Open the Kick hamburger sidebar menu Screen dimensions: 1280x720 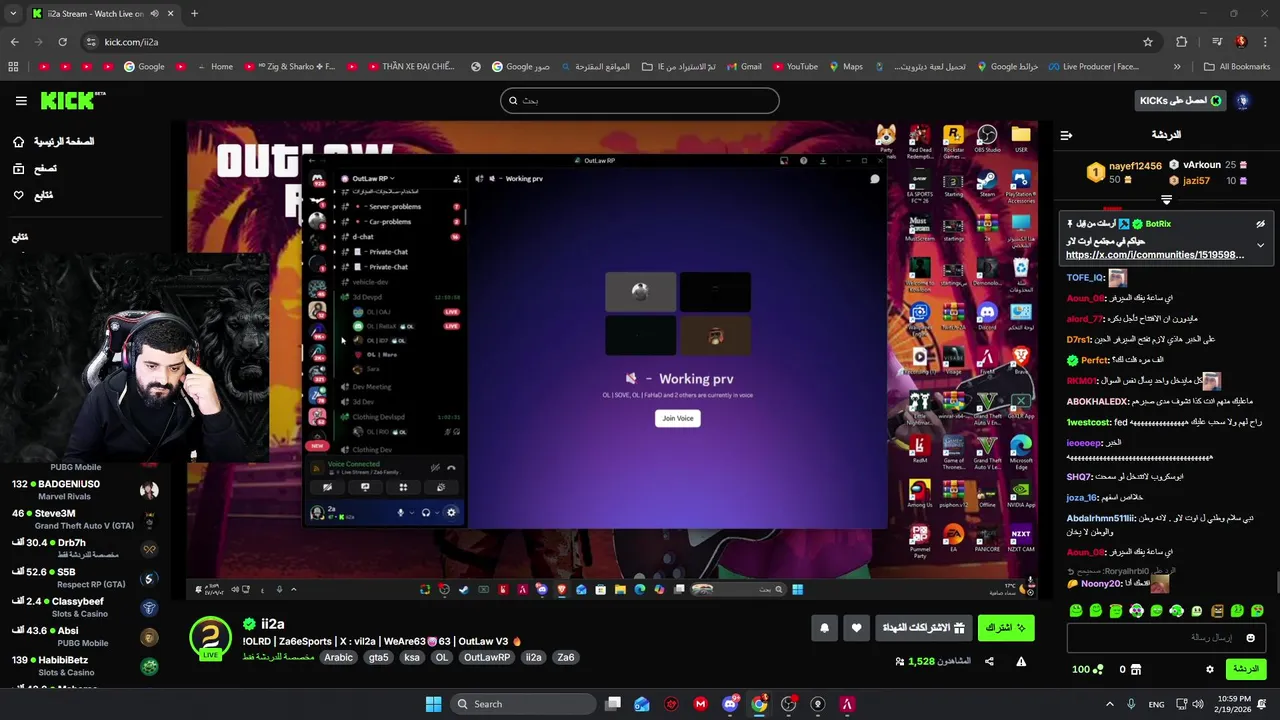(21, 101)
